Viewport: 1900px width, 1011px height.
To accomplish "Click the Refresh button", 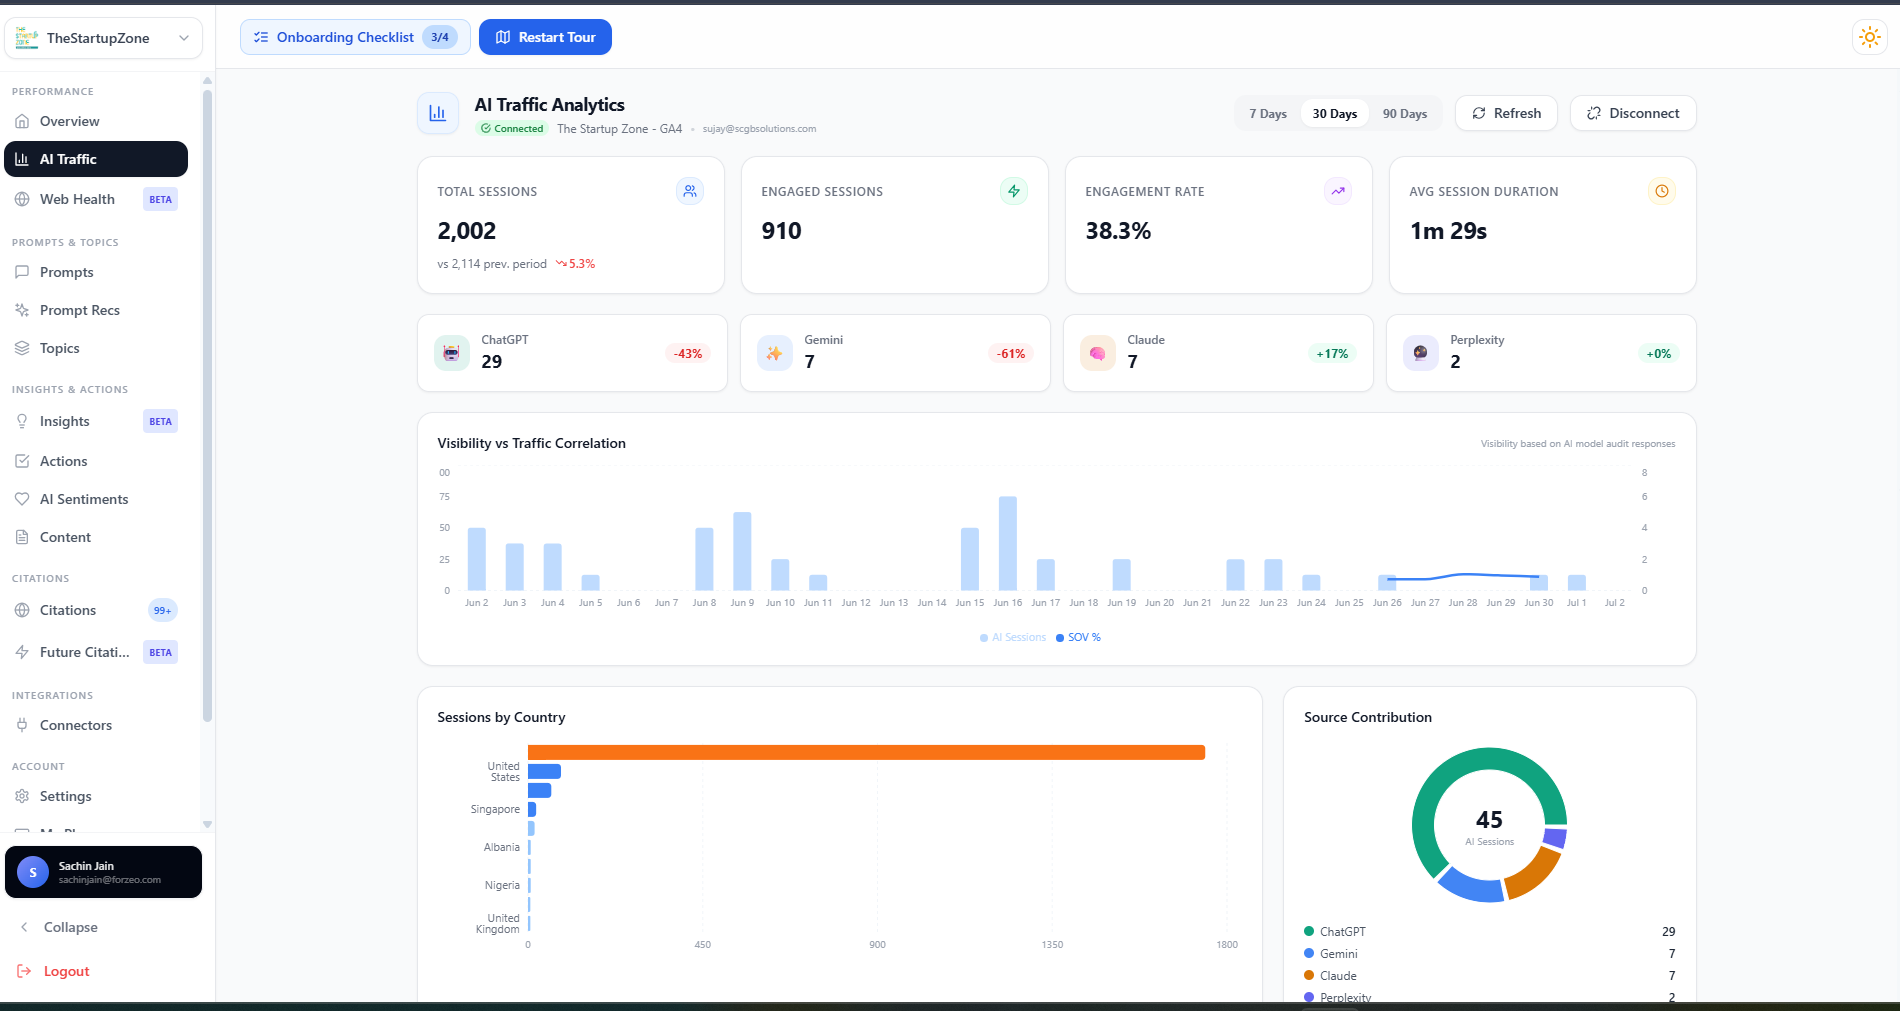I will point(1506,113).
